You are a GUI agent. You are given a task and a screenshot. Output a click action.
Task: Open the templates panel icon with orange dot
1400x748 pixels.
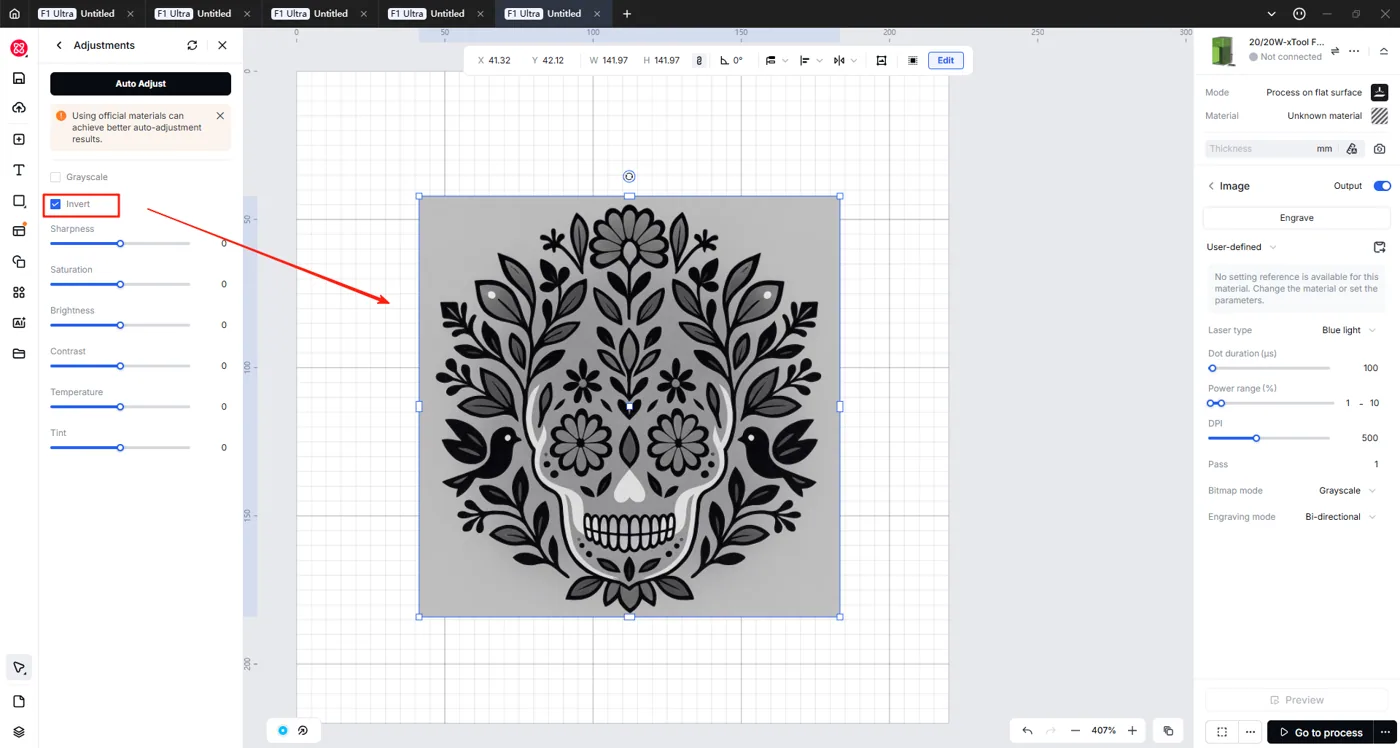[18, 231]
